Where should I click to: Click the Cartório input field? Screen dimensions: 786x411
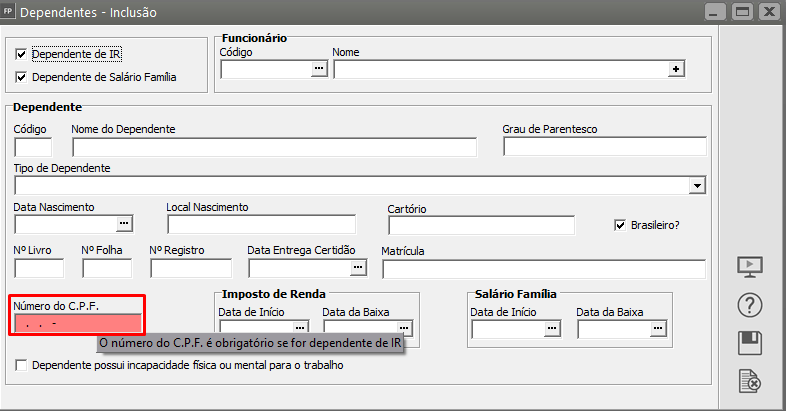point(481,225)
